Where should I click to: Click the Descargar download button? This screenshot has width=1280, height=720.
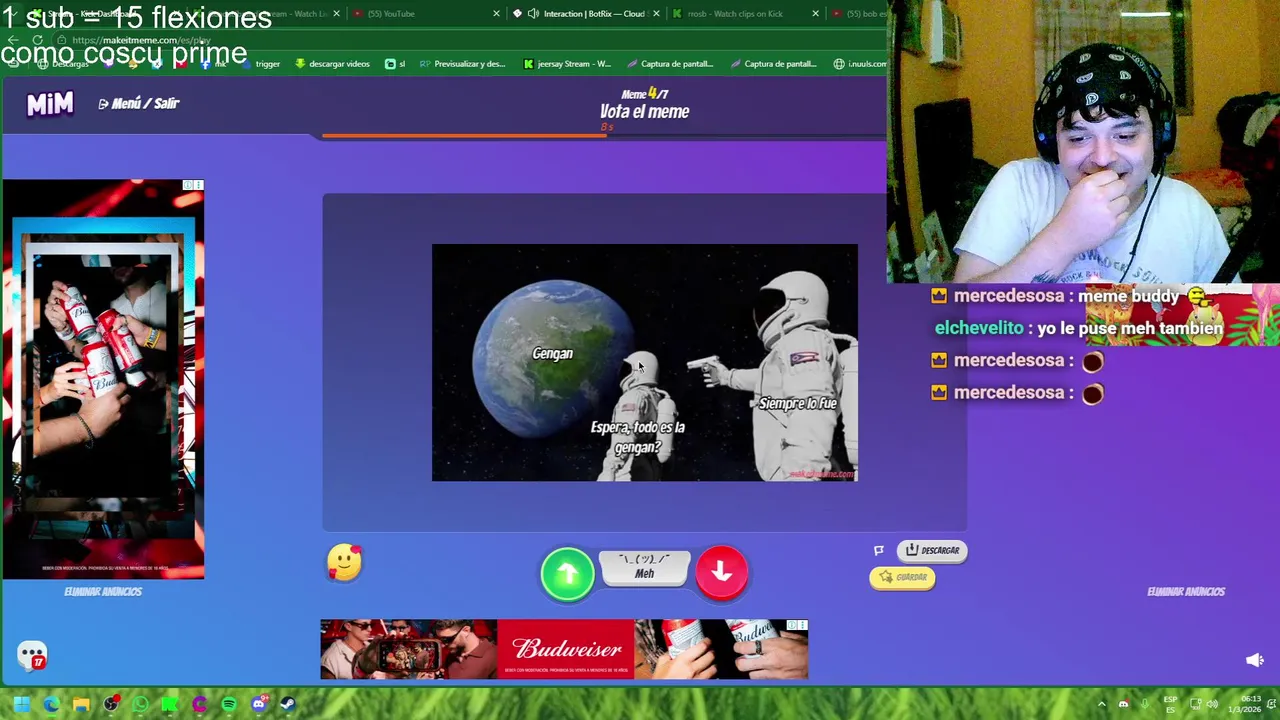pyautogui.click(x=932, y=550)
